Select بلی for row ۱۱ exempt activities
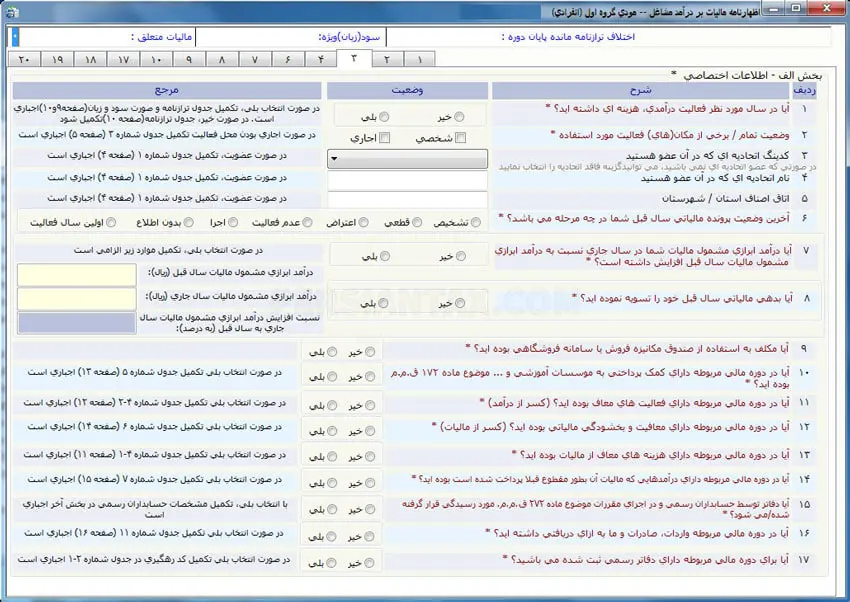This screenshot has width=850, height=602. click(332, 405)
